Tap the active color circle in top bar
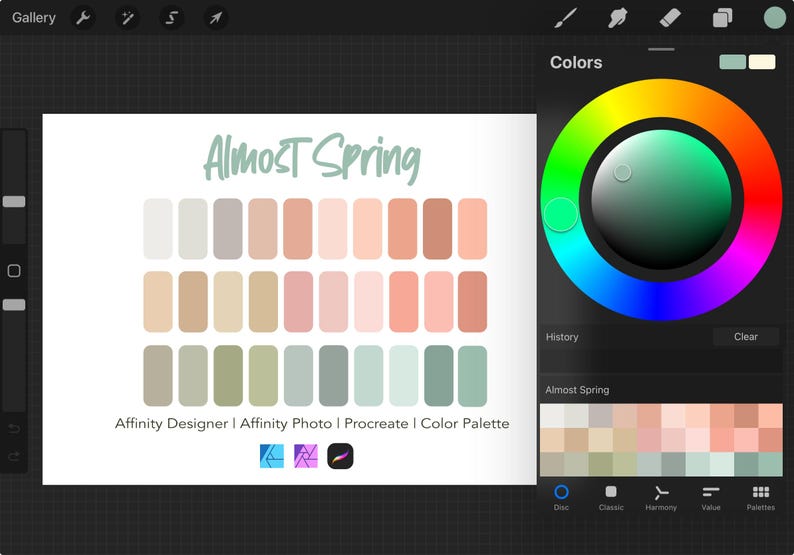 click(x=774, y=18)
